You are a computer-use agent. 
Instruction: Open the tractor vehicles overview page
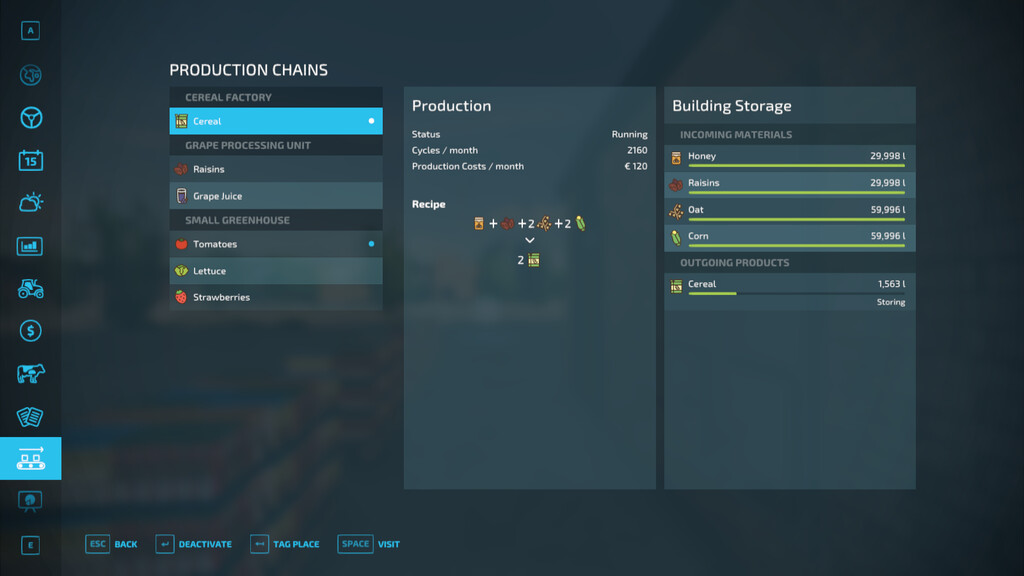[30, 288]
